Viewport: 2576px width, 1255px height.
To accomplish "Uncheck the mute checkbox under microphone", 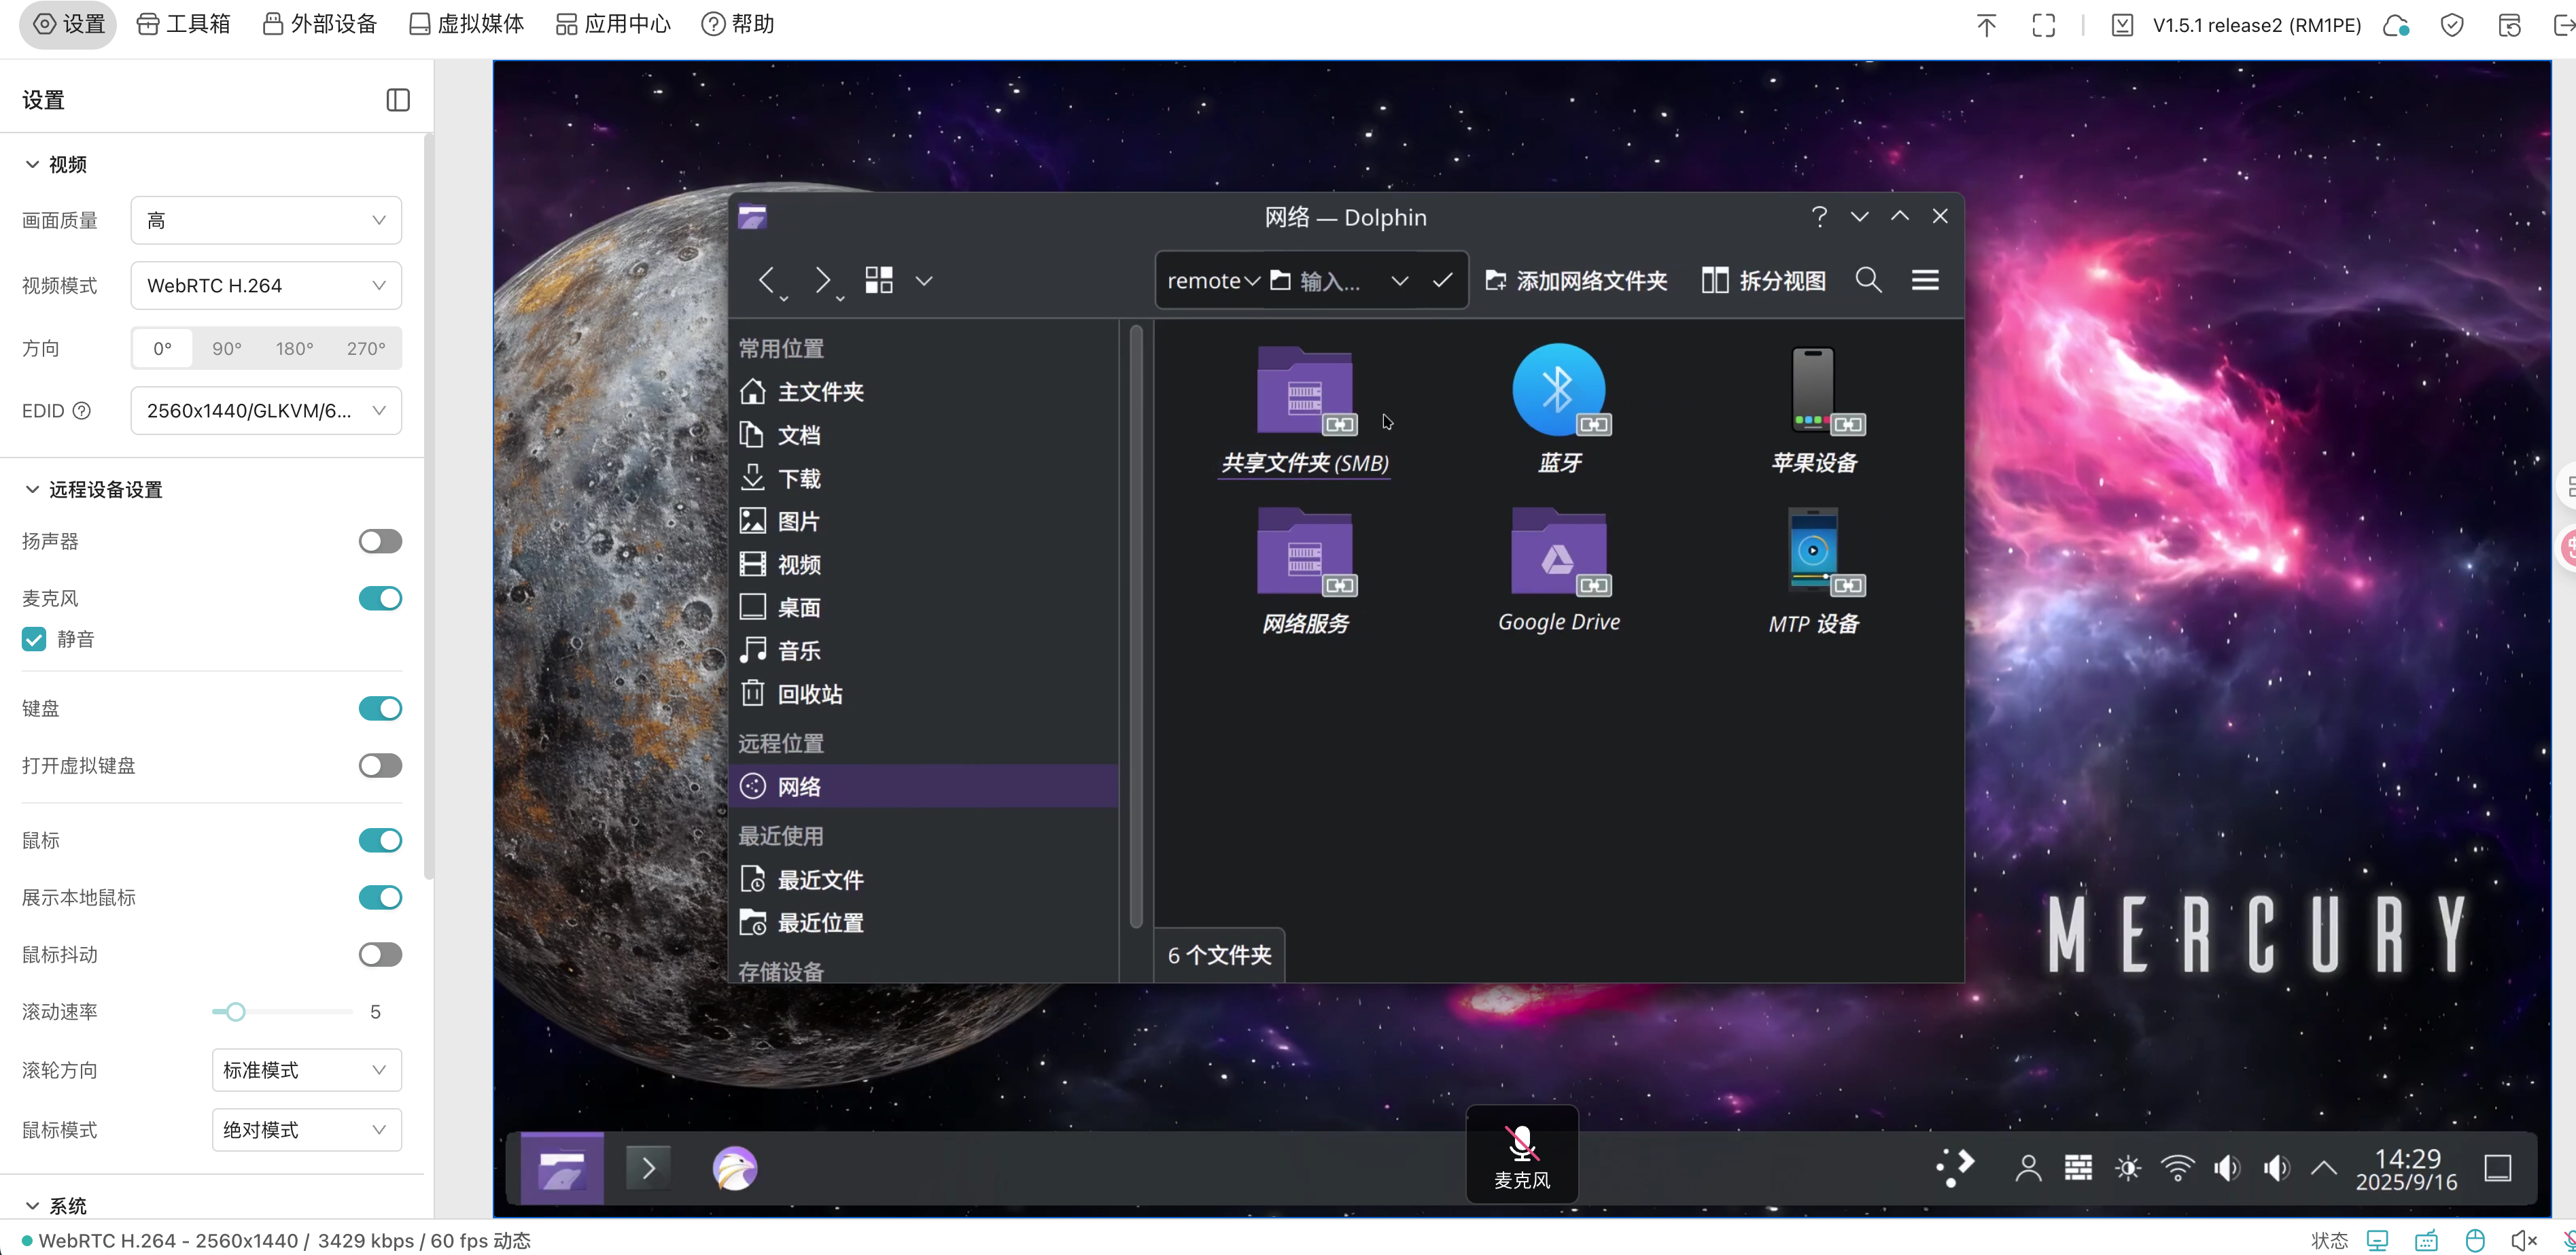I will [34, 639].
